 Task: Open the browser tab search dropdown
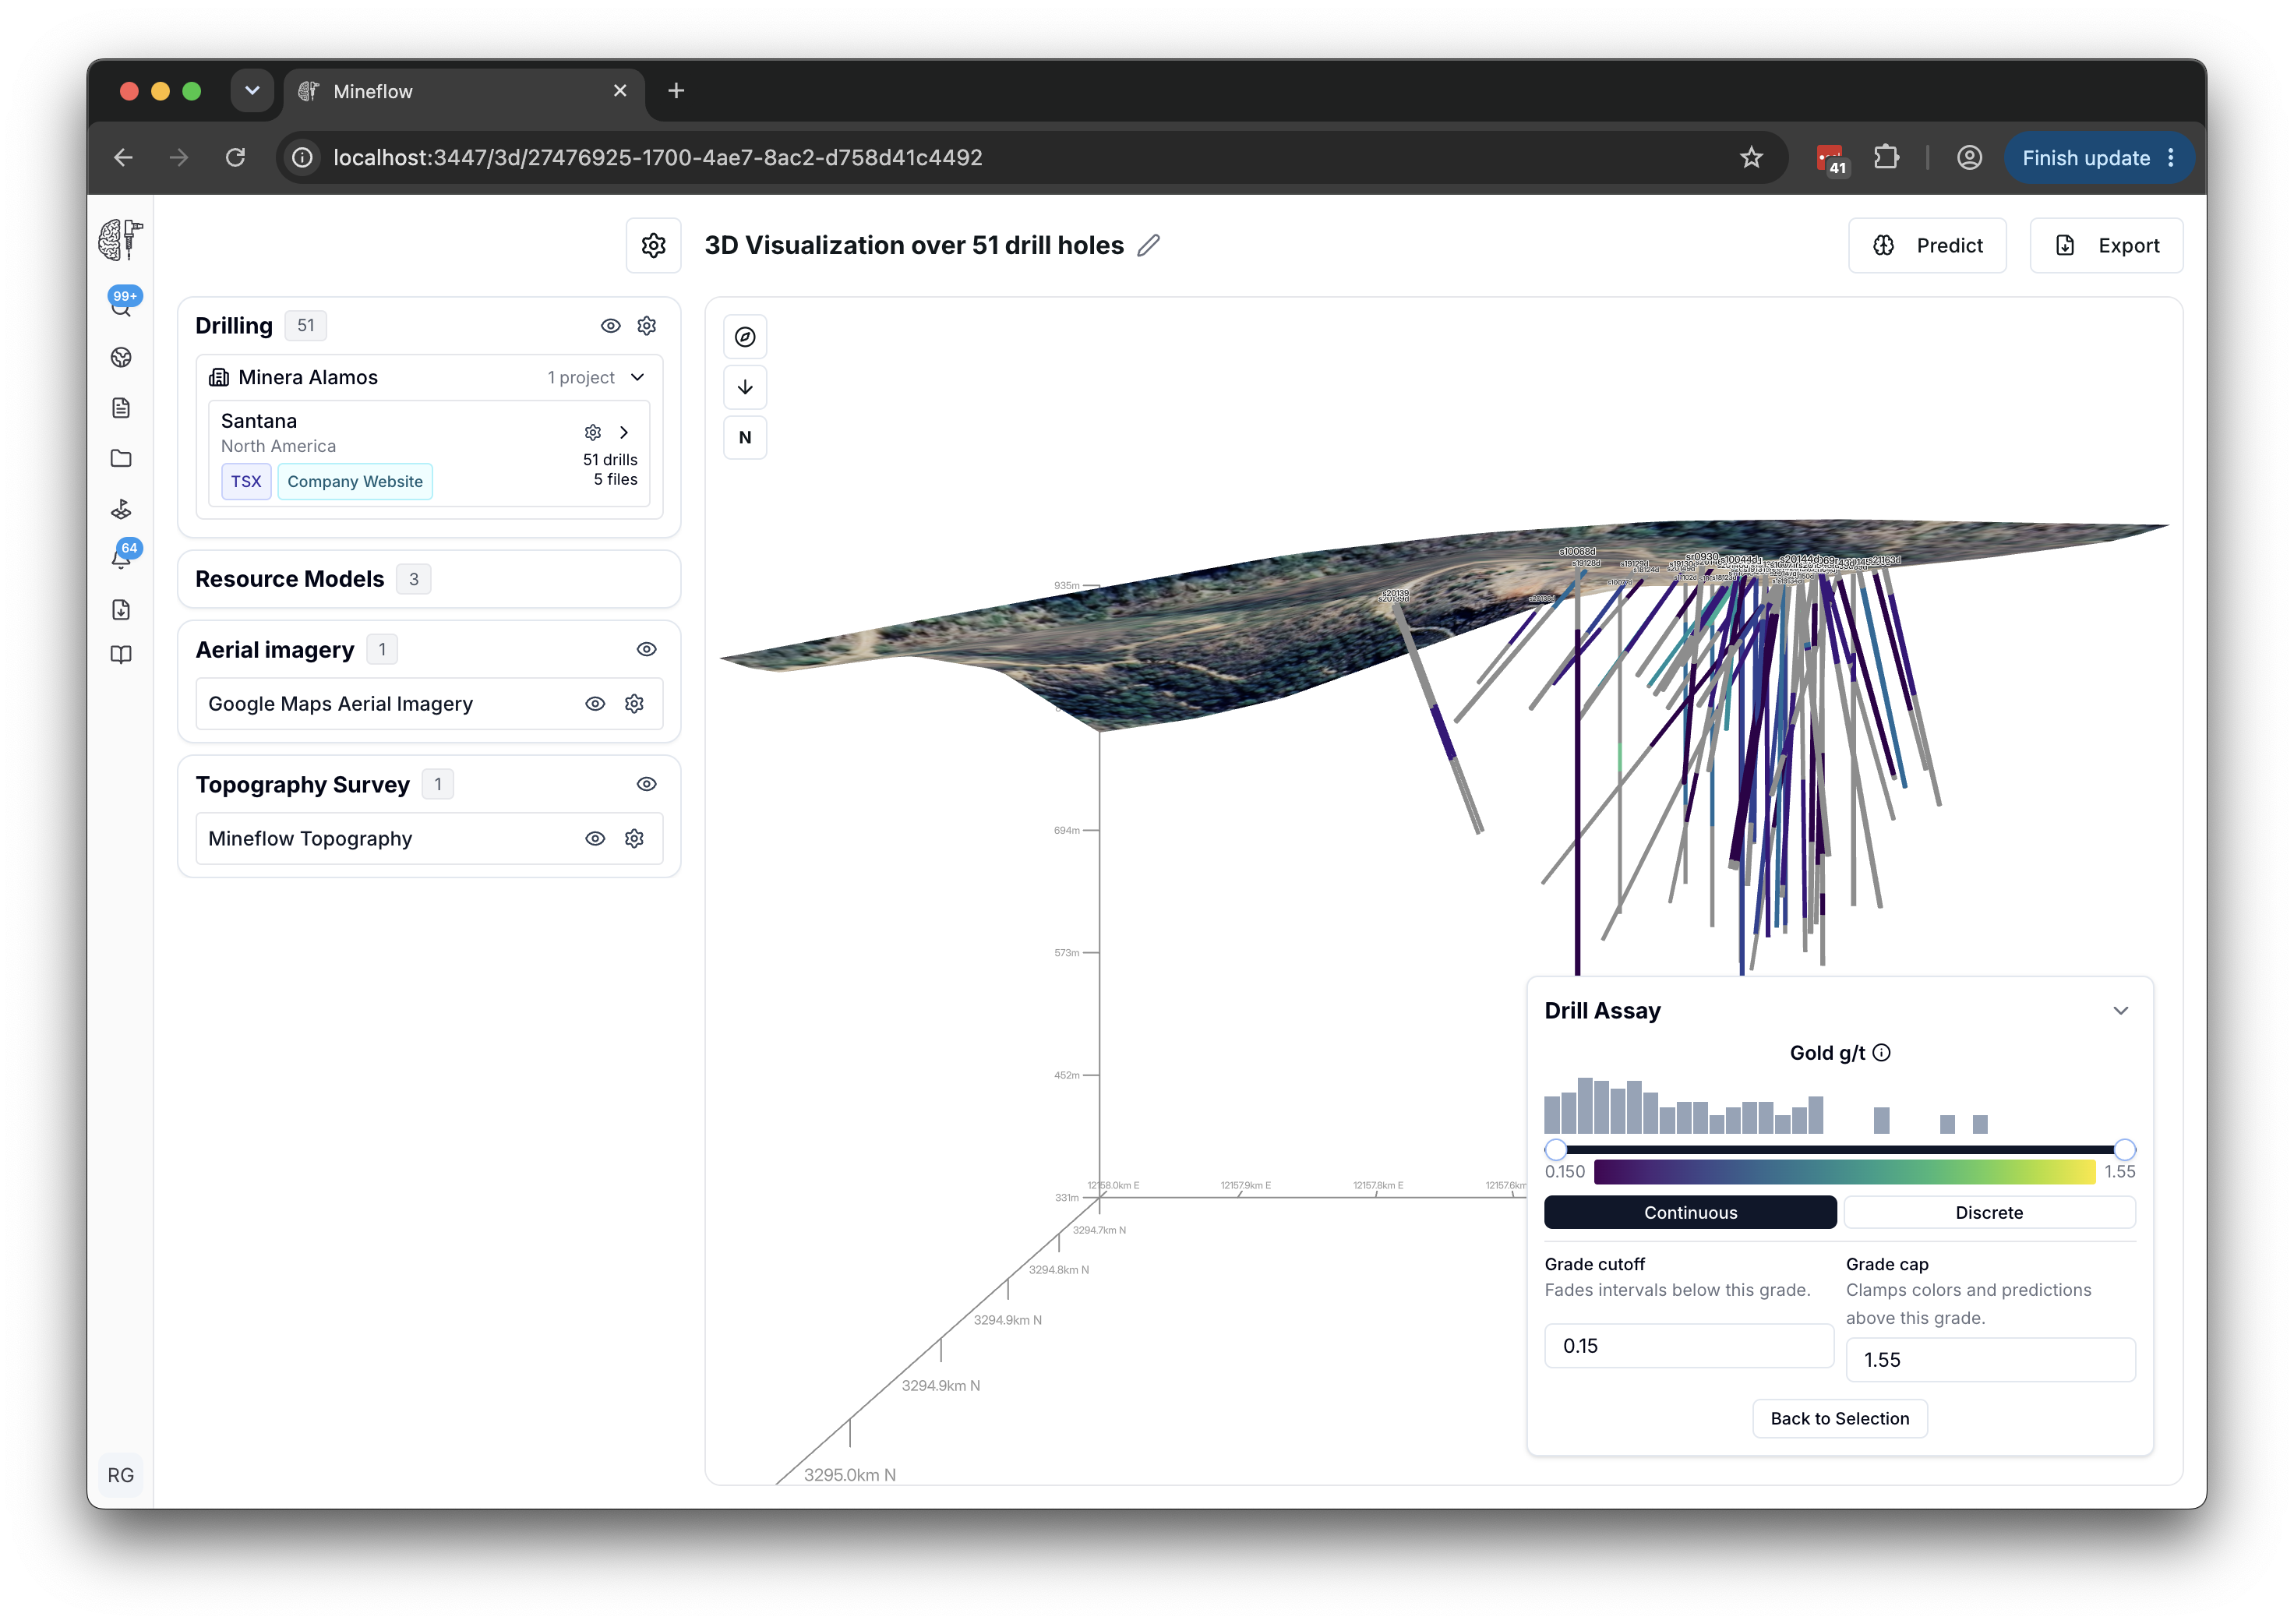pos(252,91)
